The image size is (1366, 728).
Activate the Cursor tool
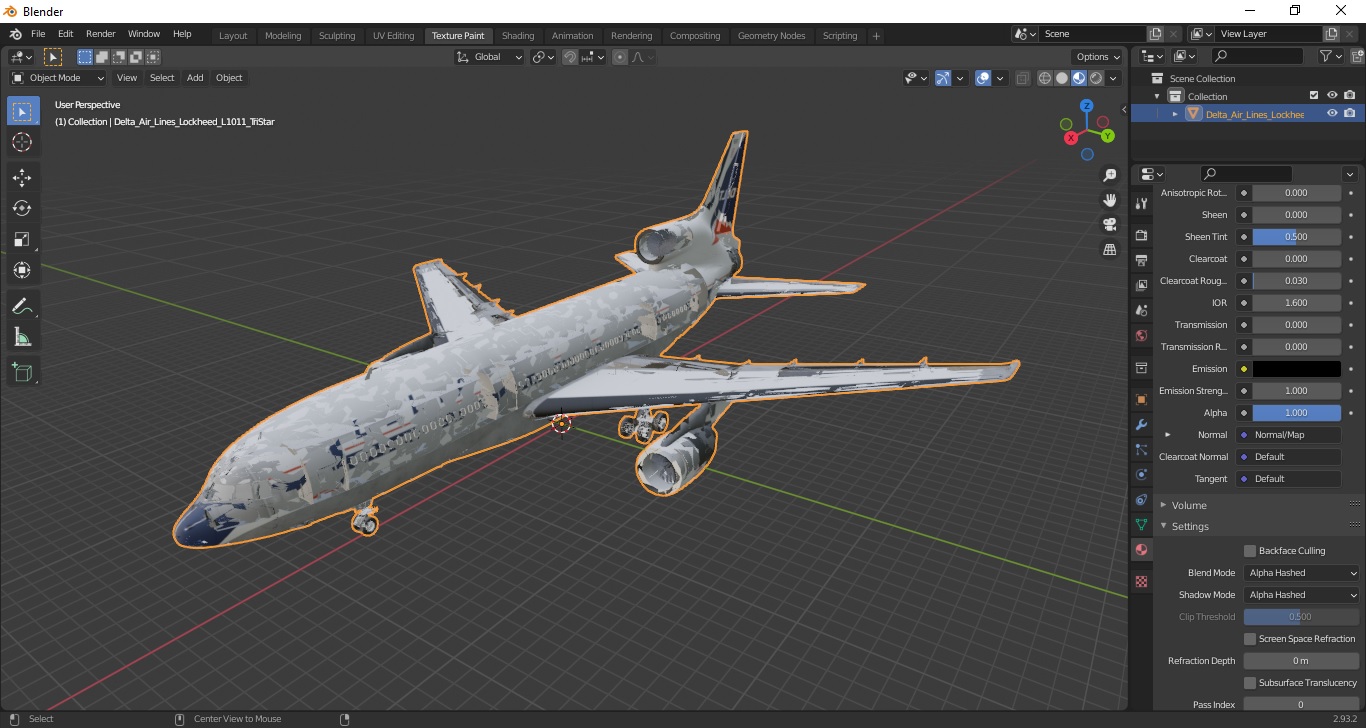[22, 143]
